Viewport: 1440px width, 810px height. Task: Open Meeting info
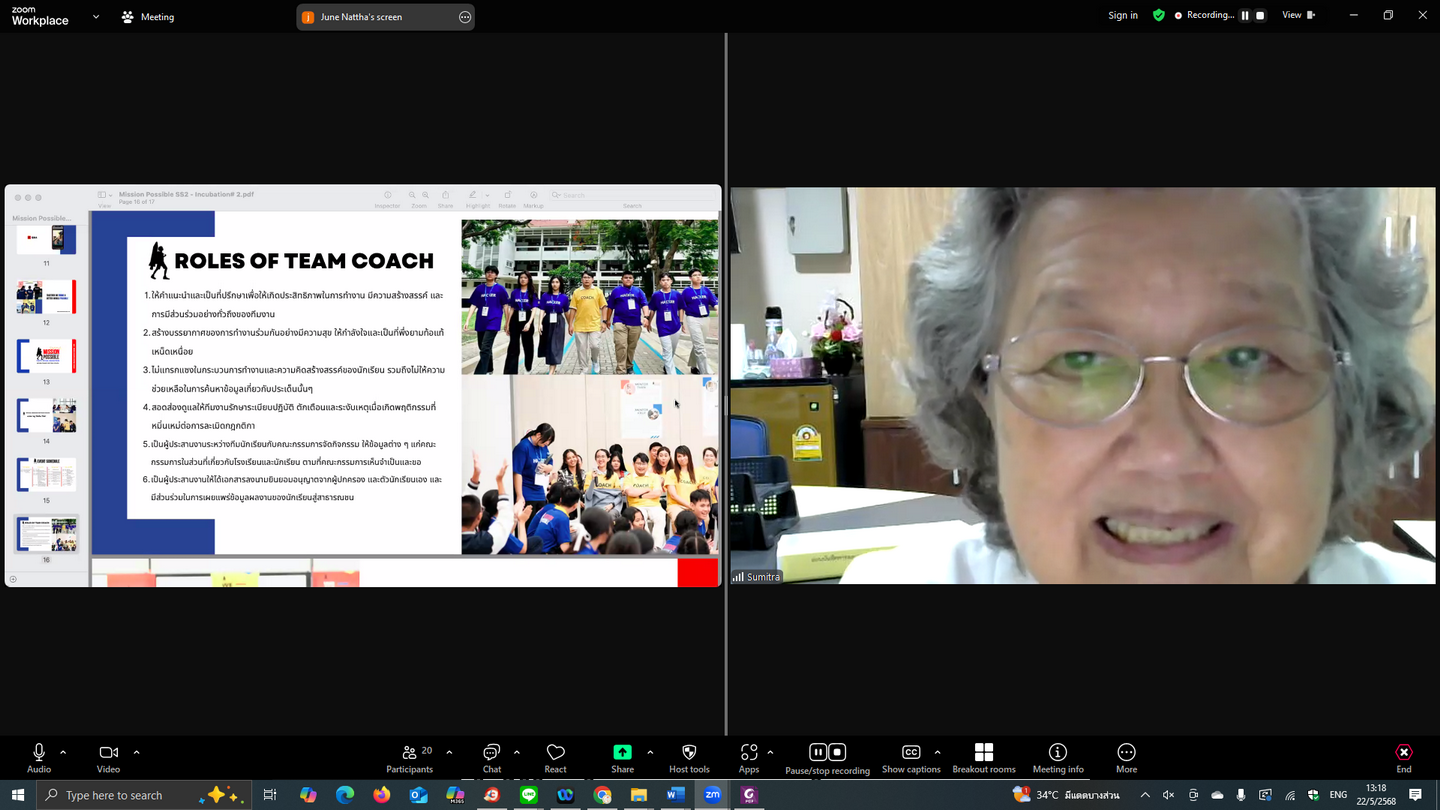1057,758
